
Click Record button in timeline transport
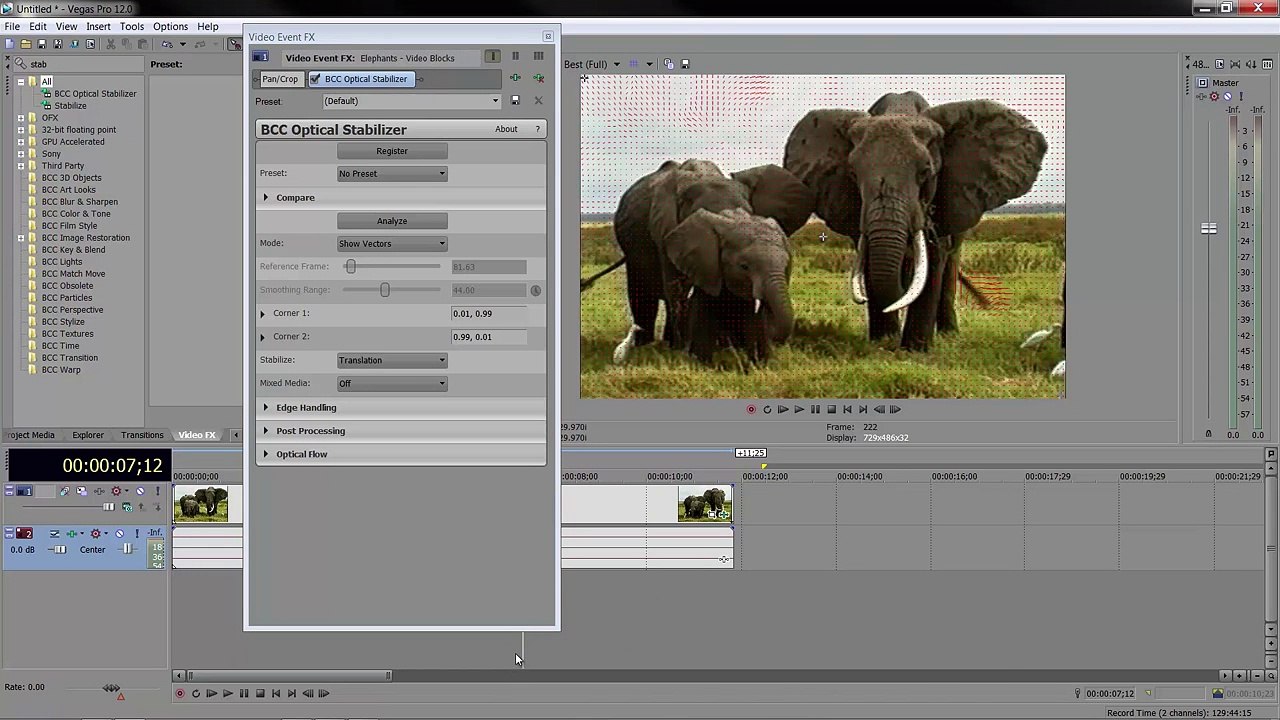pyautogui.click(x=180, y=693)
